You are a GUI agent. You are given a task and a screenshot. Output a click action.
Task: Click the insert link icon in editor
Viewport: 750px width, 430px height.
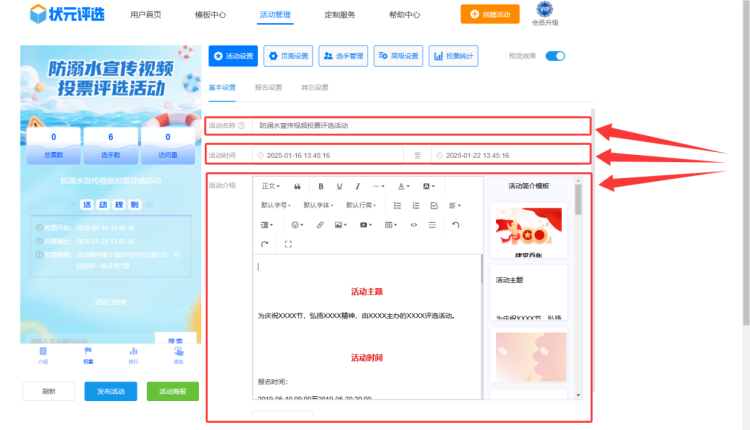pos(320,225)
